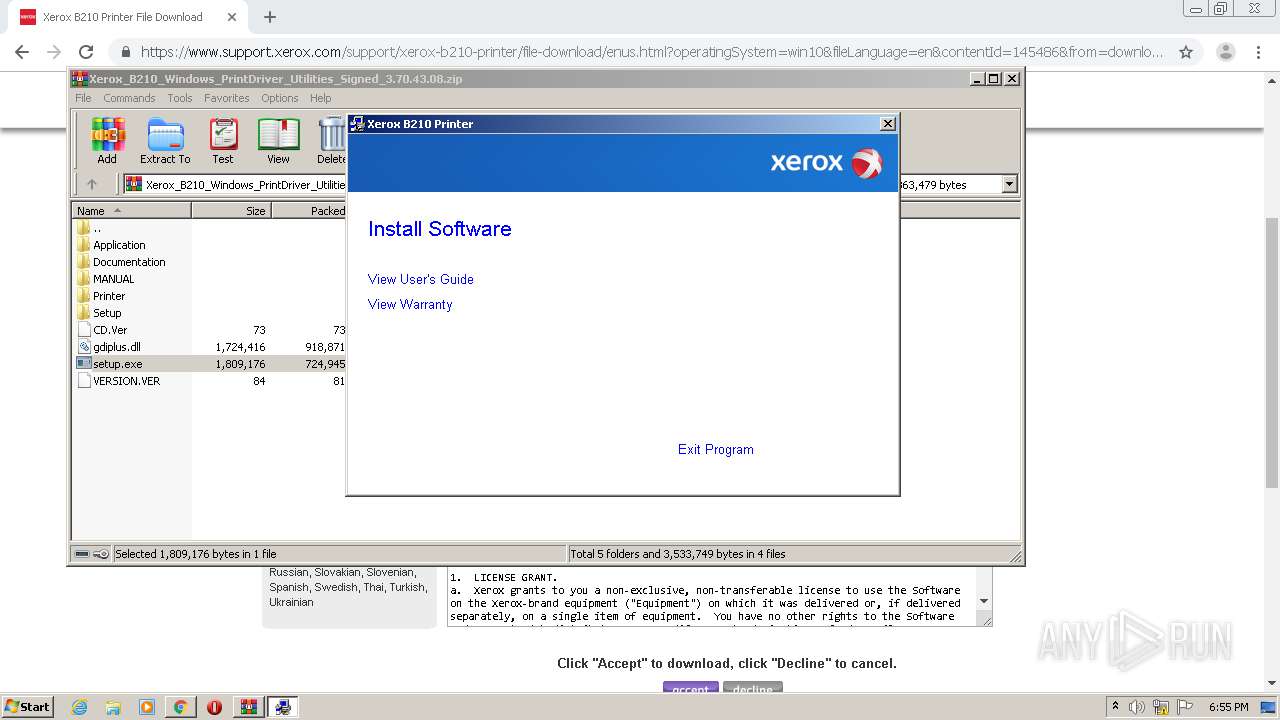Click the Action Center flag tray icon
1280x720 pixels.
(1185, 707)
